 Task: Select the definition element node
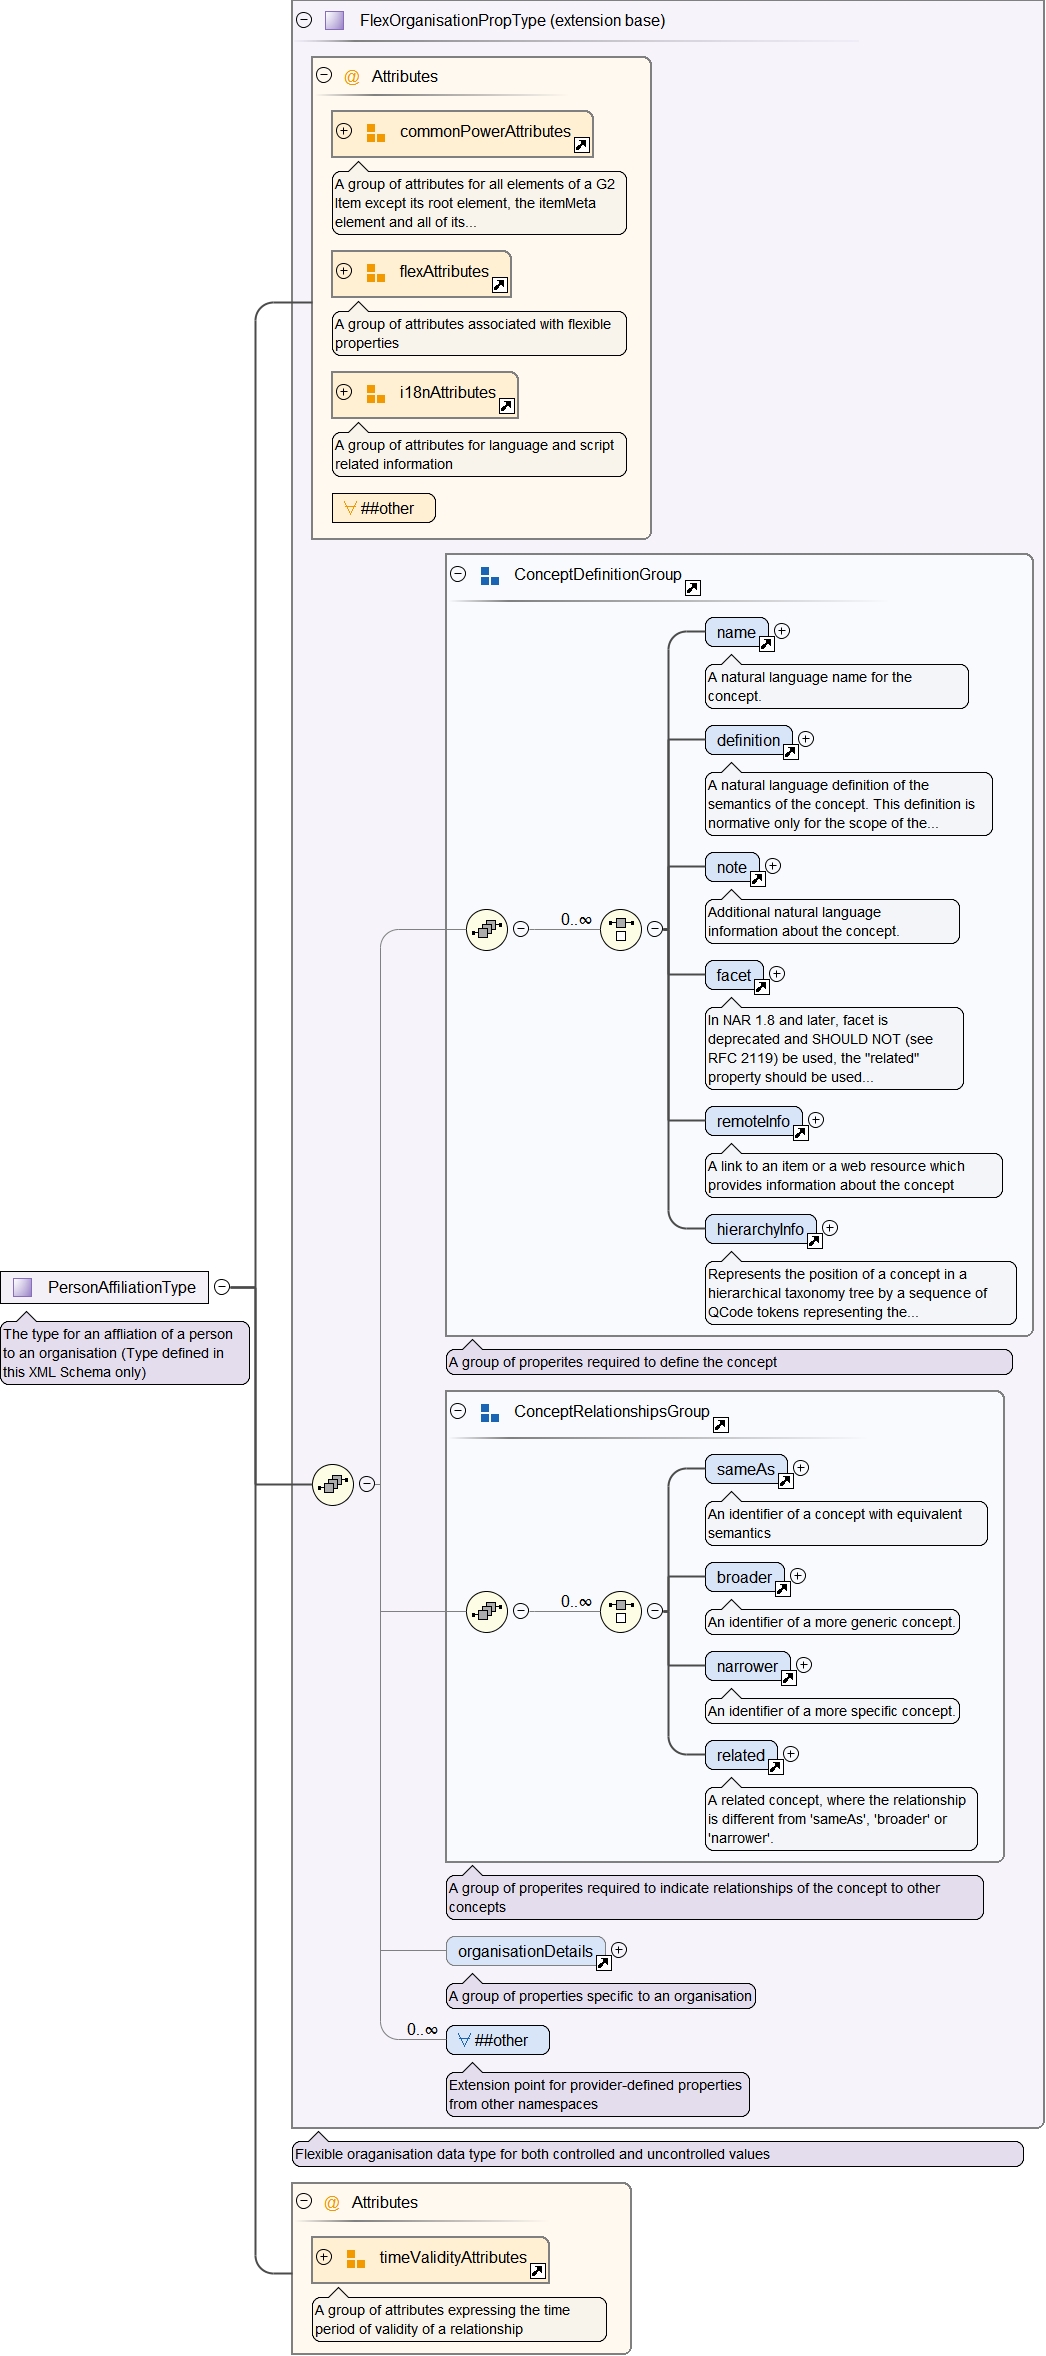point(747,740)
